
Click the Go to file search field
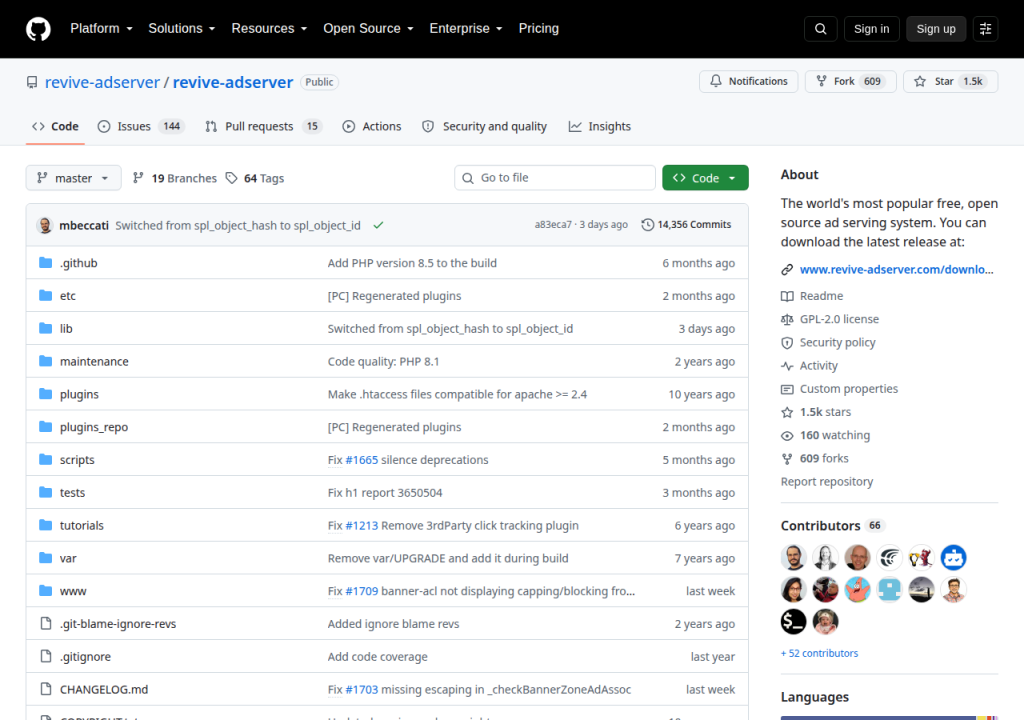pyautogui.click(x=554, y=178)
